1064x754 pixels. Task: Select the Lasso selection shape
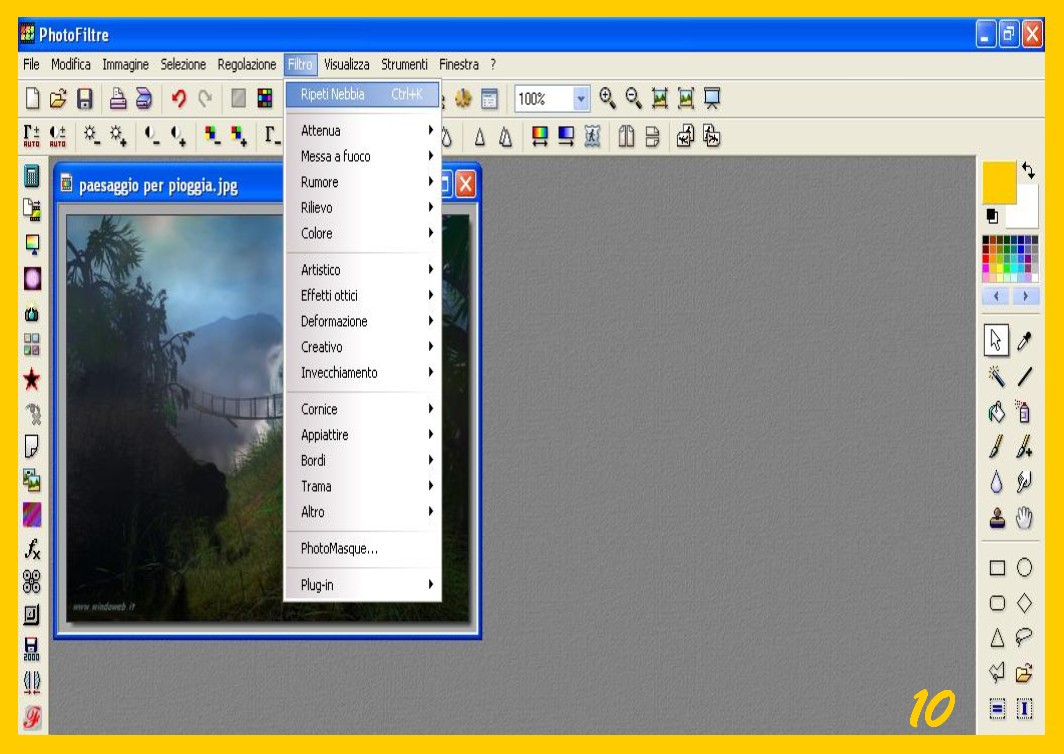tap(1025, 637)
